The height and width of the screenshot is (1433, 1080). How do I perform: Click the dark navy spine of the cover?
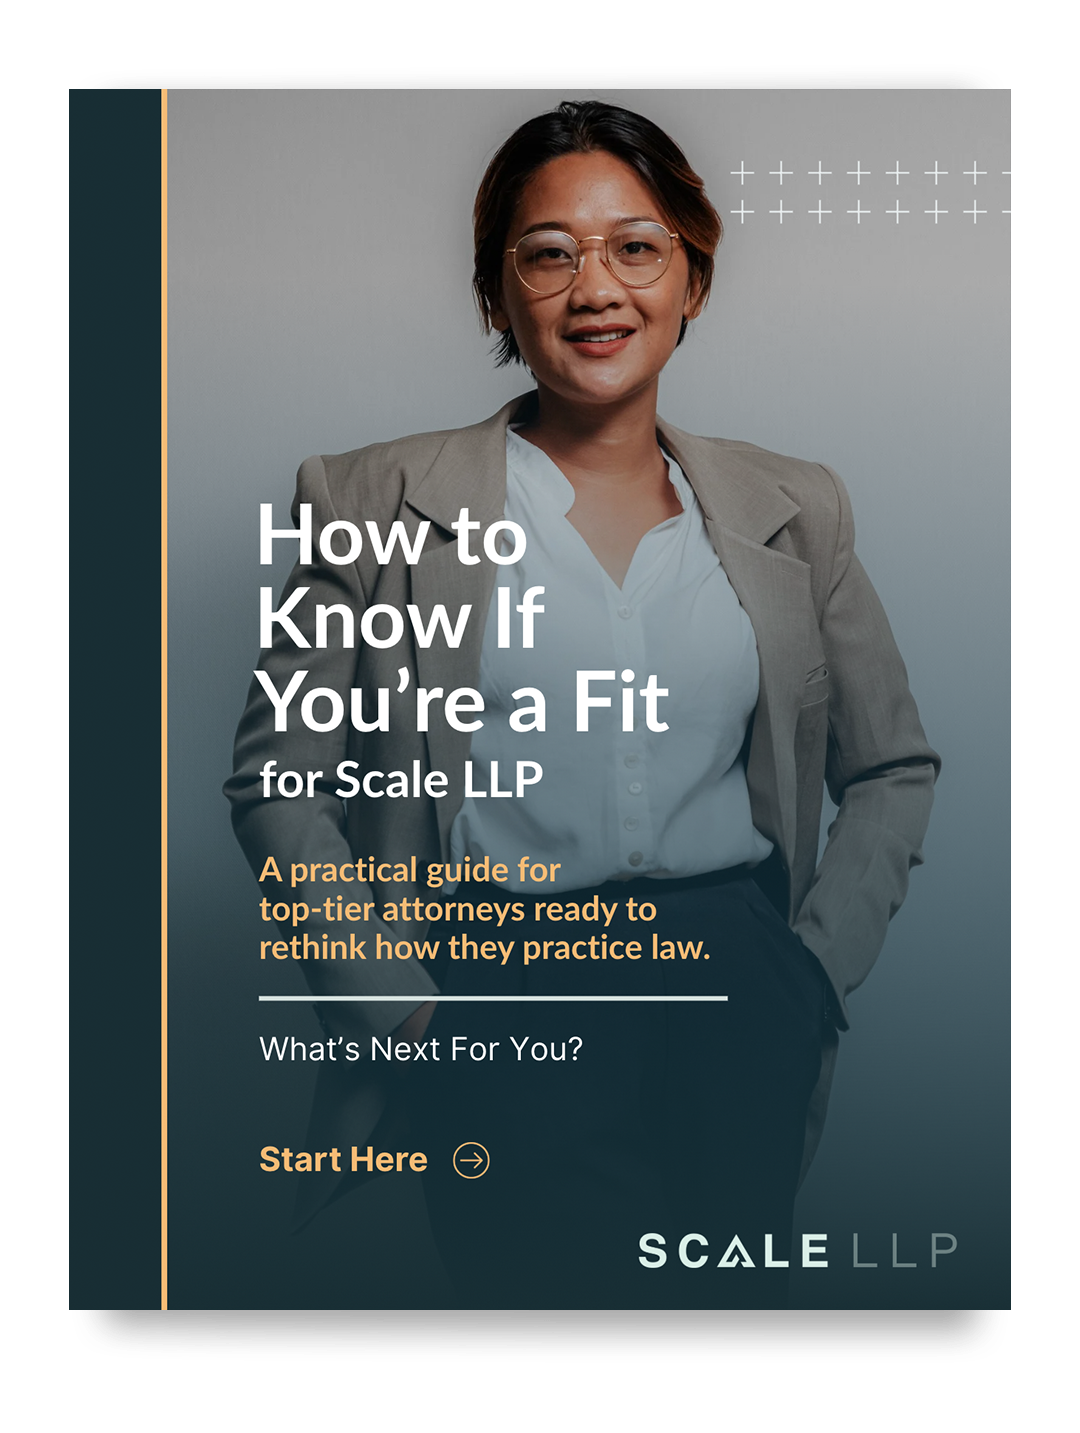pos(115,699)
